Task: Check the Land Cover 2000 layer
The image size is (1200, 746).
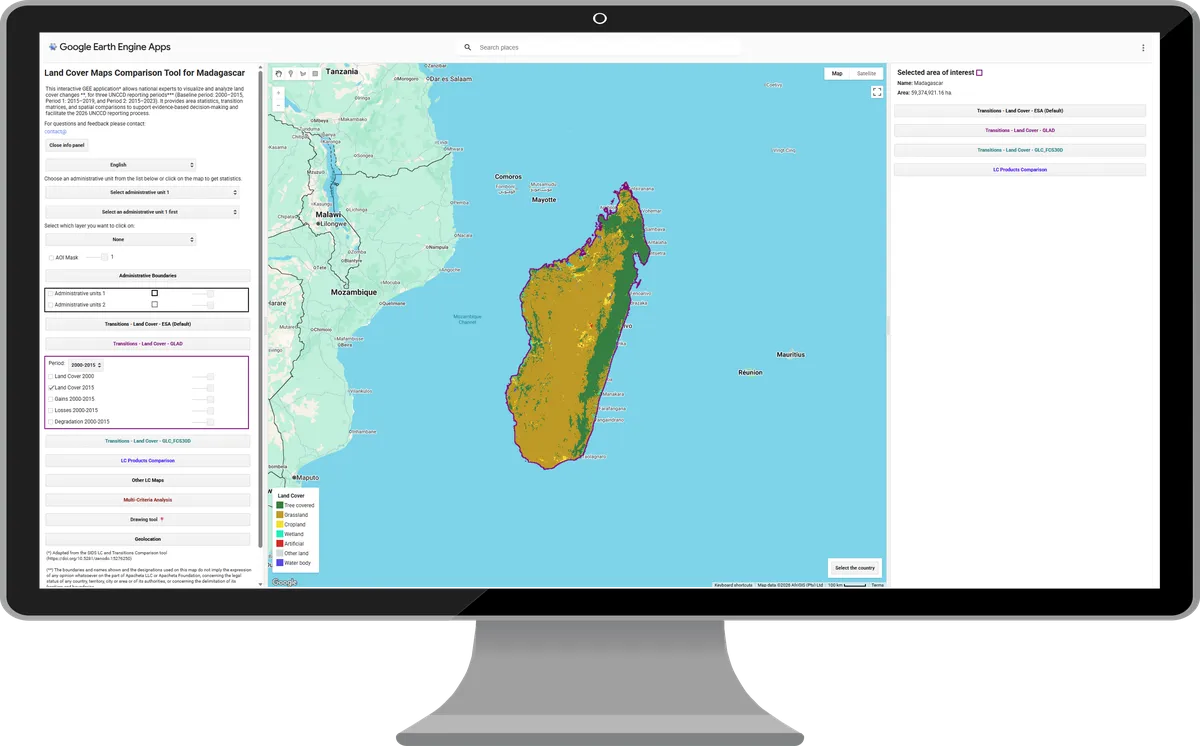Action: 51,376
